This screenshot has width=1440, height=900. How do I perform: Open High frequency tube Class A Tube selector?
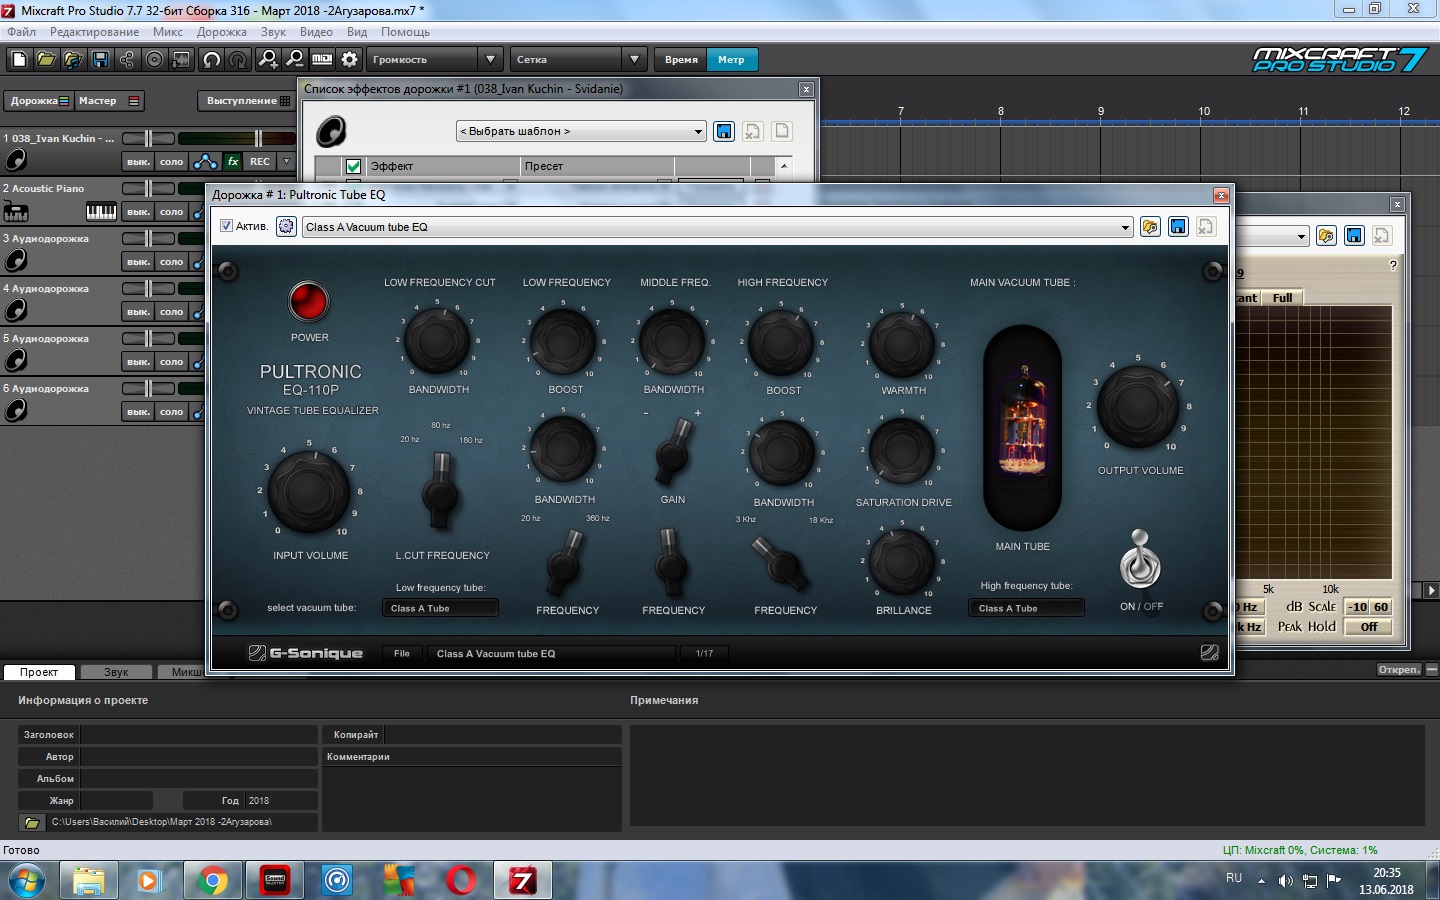[1026, 608]
